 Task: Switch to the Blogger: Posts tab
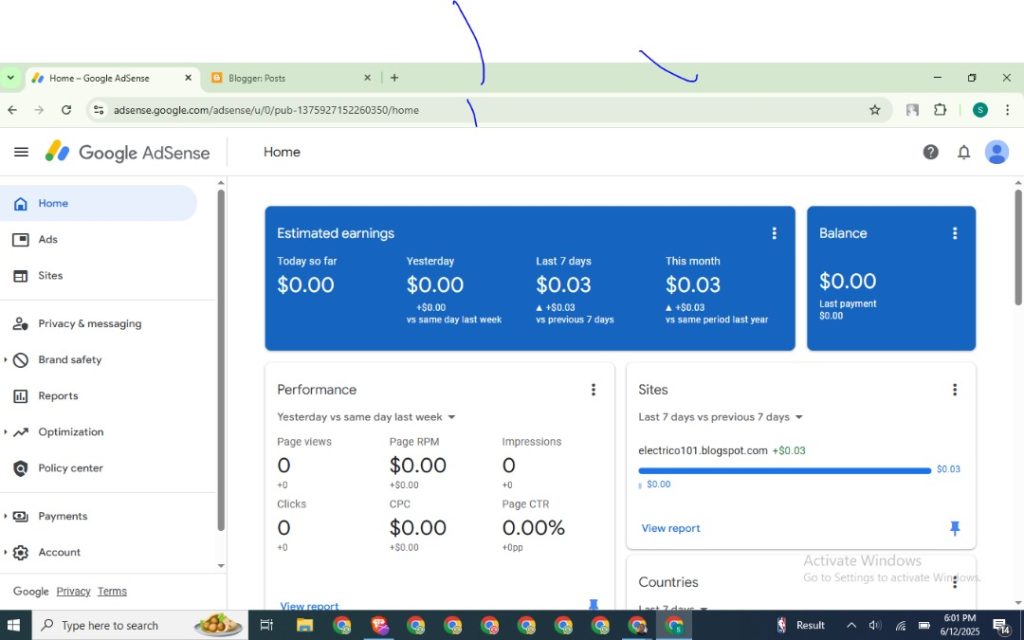point(290,78)
